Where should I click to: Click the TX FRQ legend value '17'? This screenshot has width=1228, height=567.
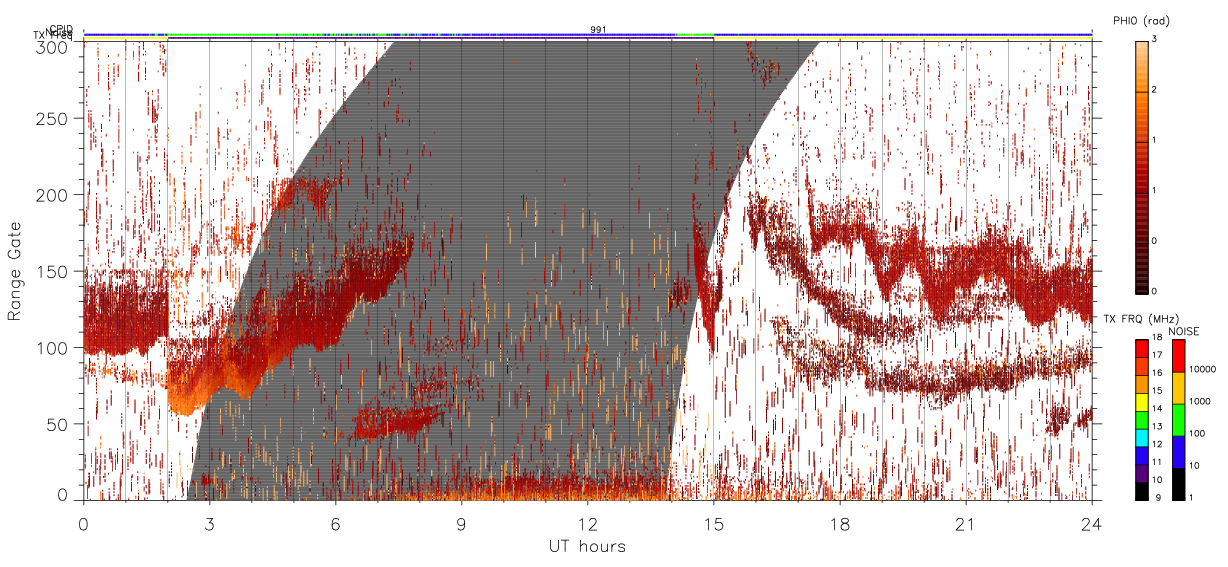pos(1156,355)
